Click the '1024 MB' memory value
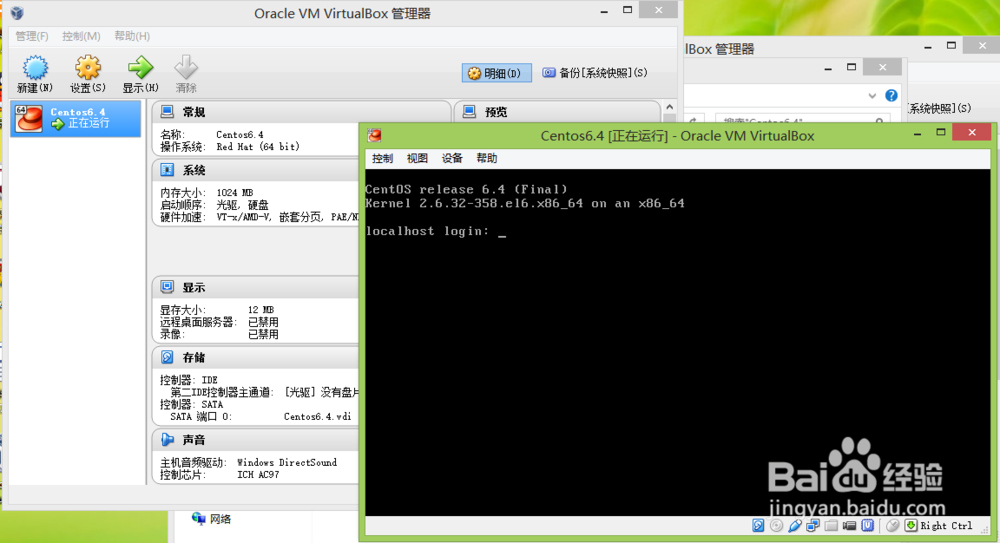 click(235, 193)
